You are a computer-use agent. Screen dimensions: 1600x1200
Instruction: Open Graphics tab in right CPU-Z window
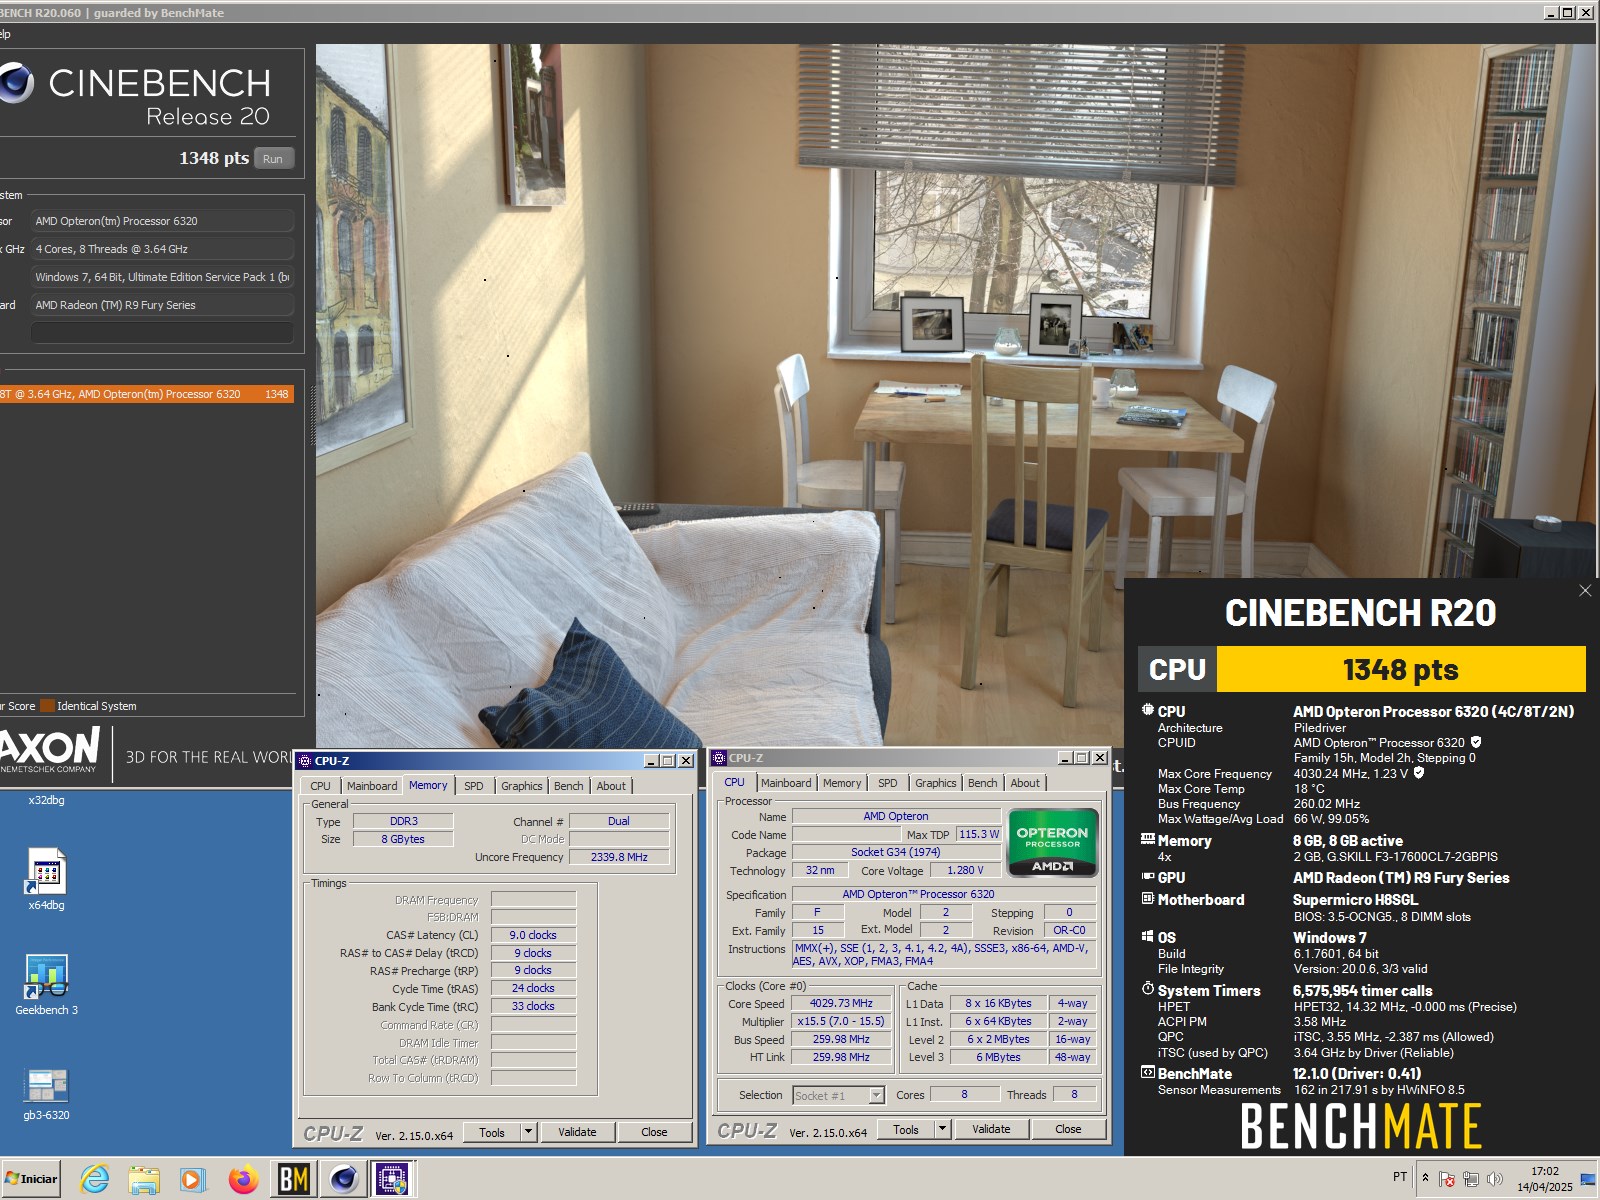(935, 783)
